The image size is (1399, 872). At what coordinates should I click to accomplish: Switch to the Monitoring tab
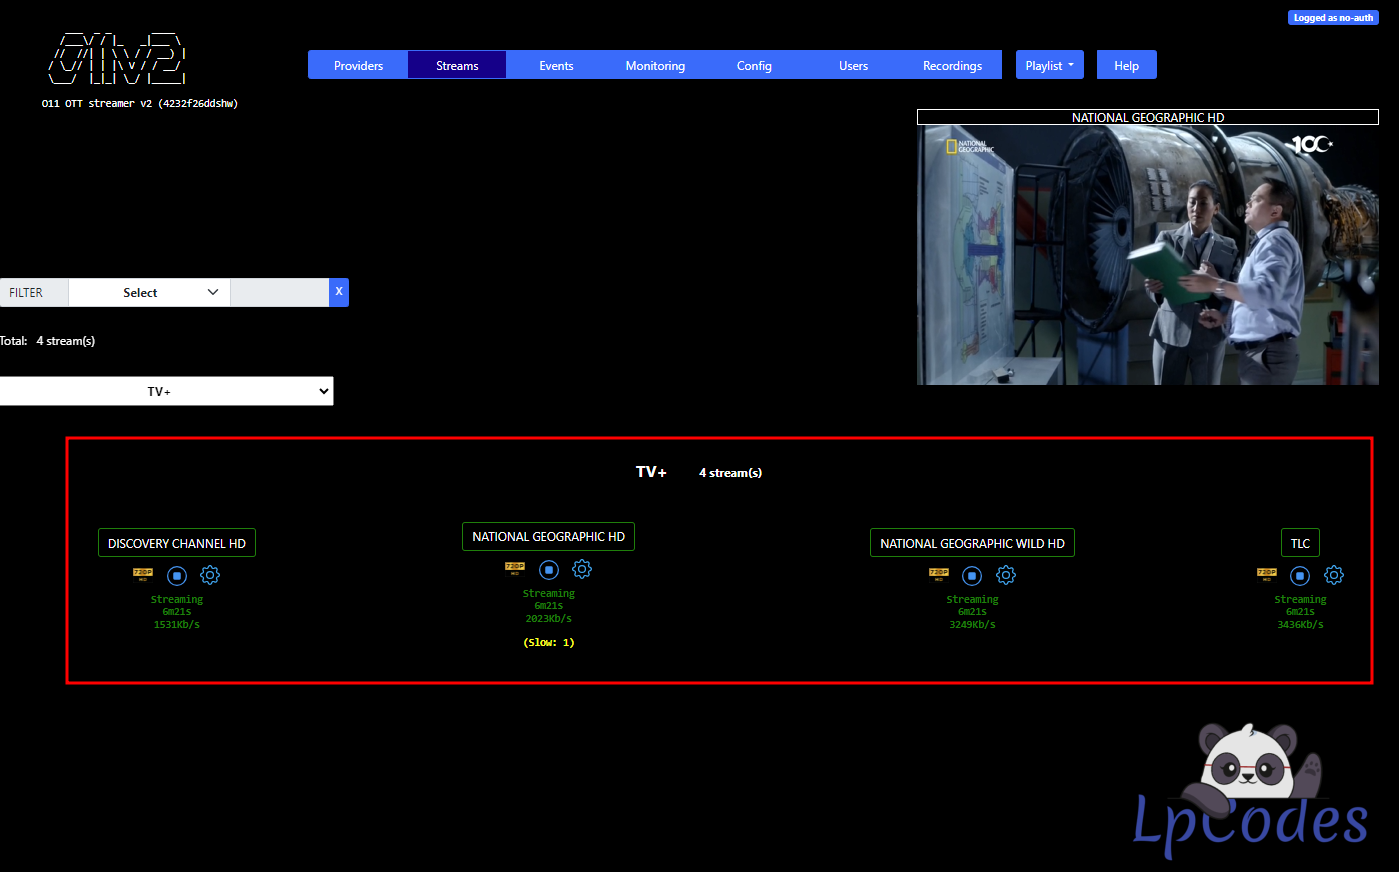coord(654,64)
